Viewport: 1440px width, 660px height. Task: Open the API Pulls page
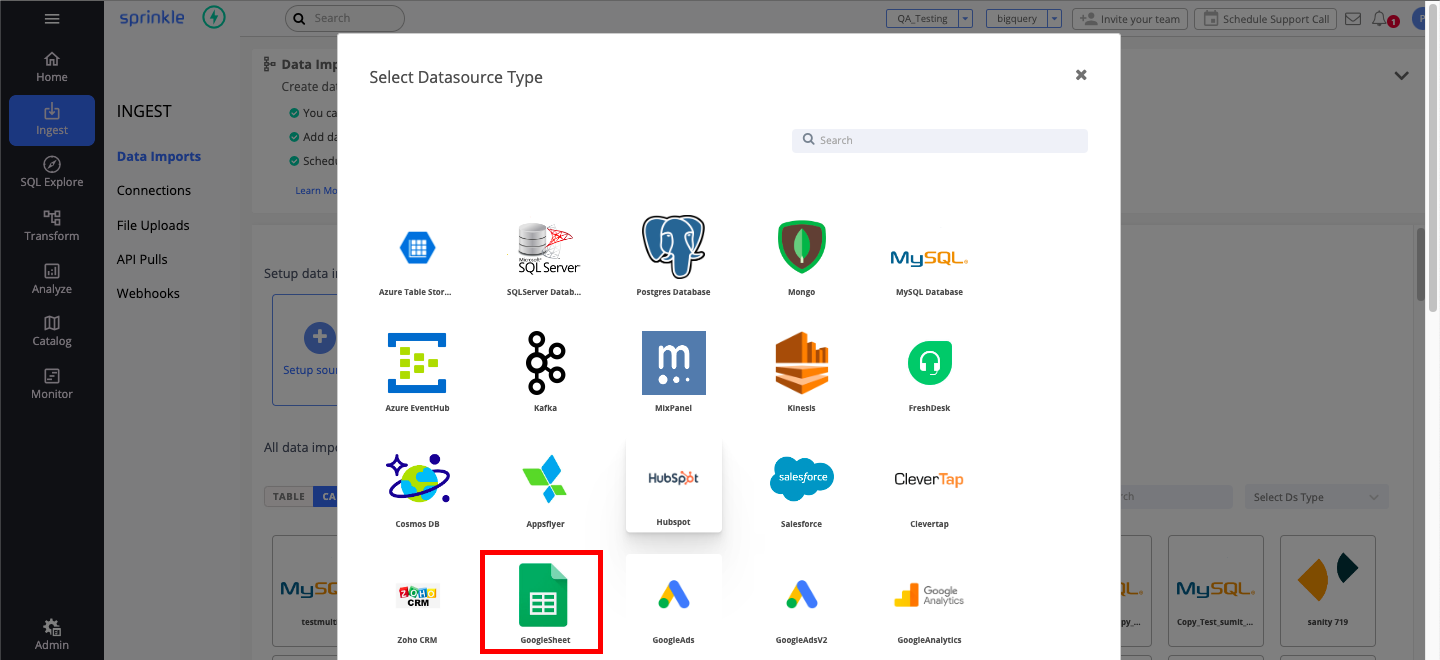(142, 259)
